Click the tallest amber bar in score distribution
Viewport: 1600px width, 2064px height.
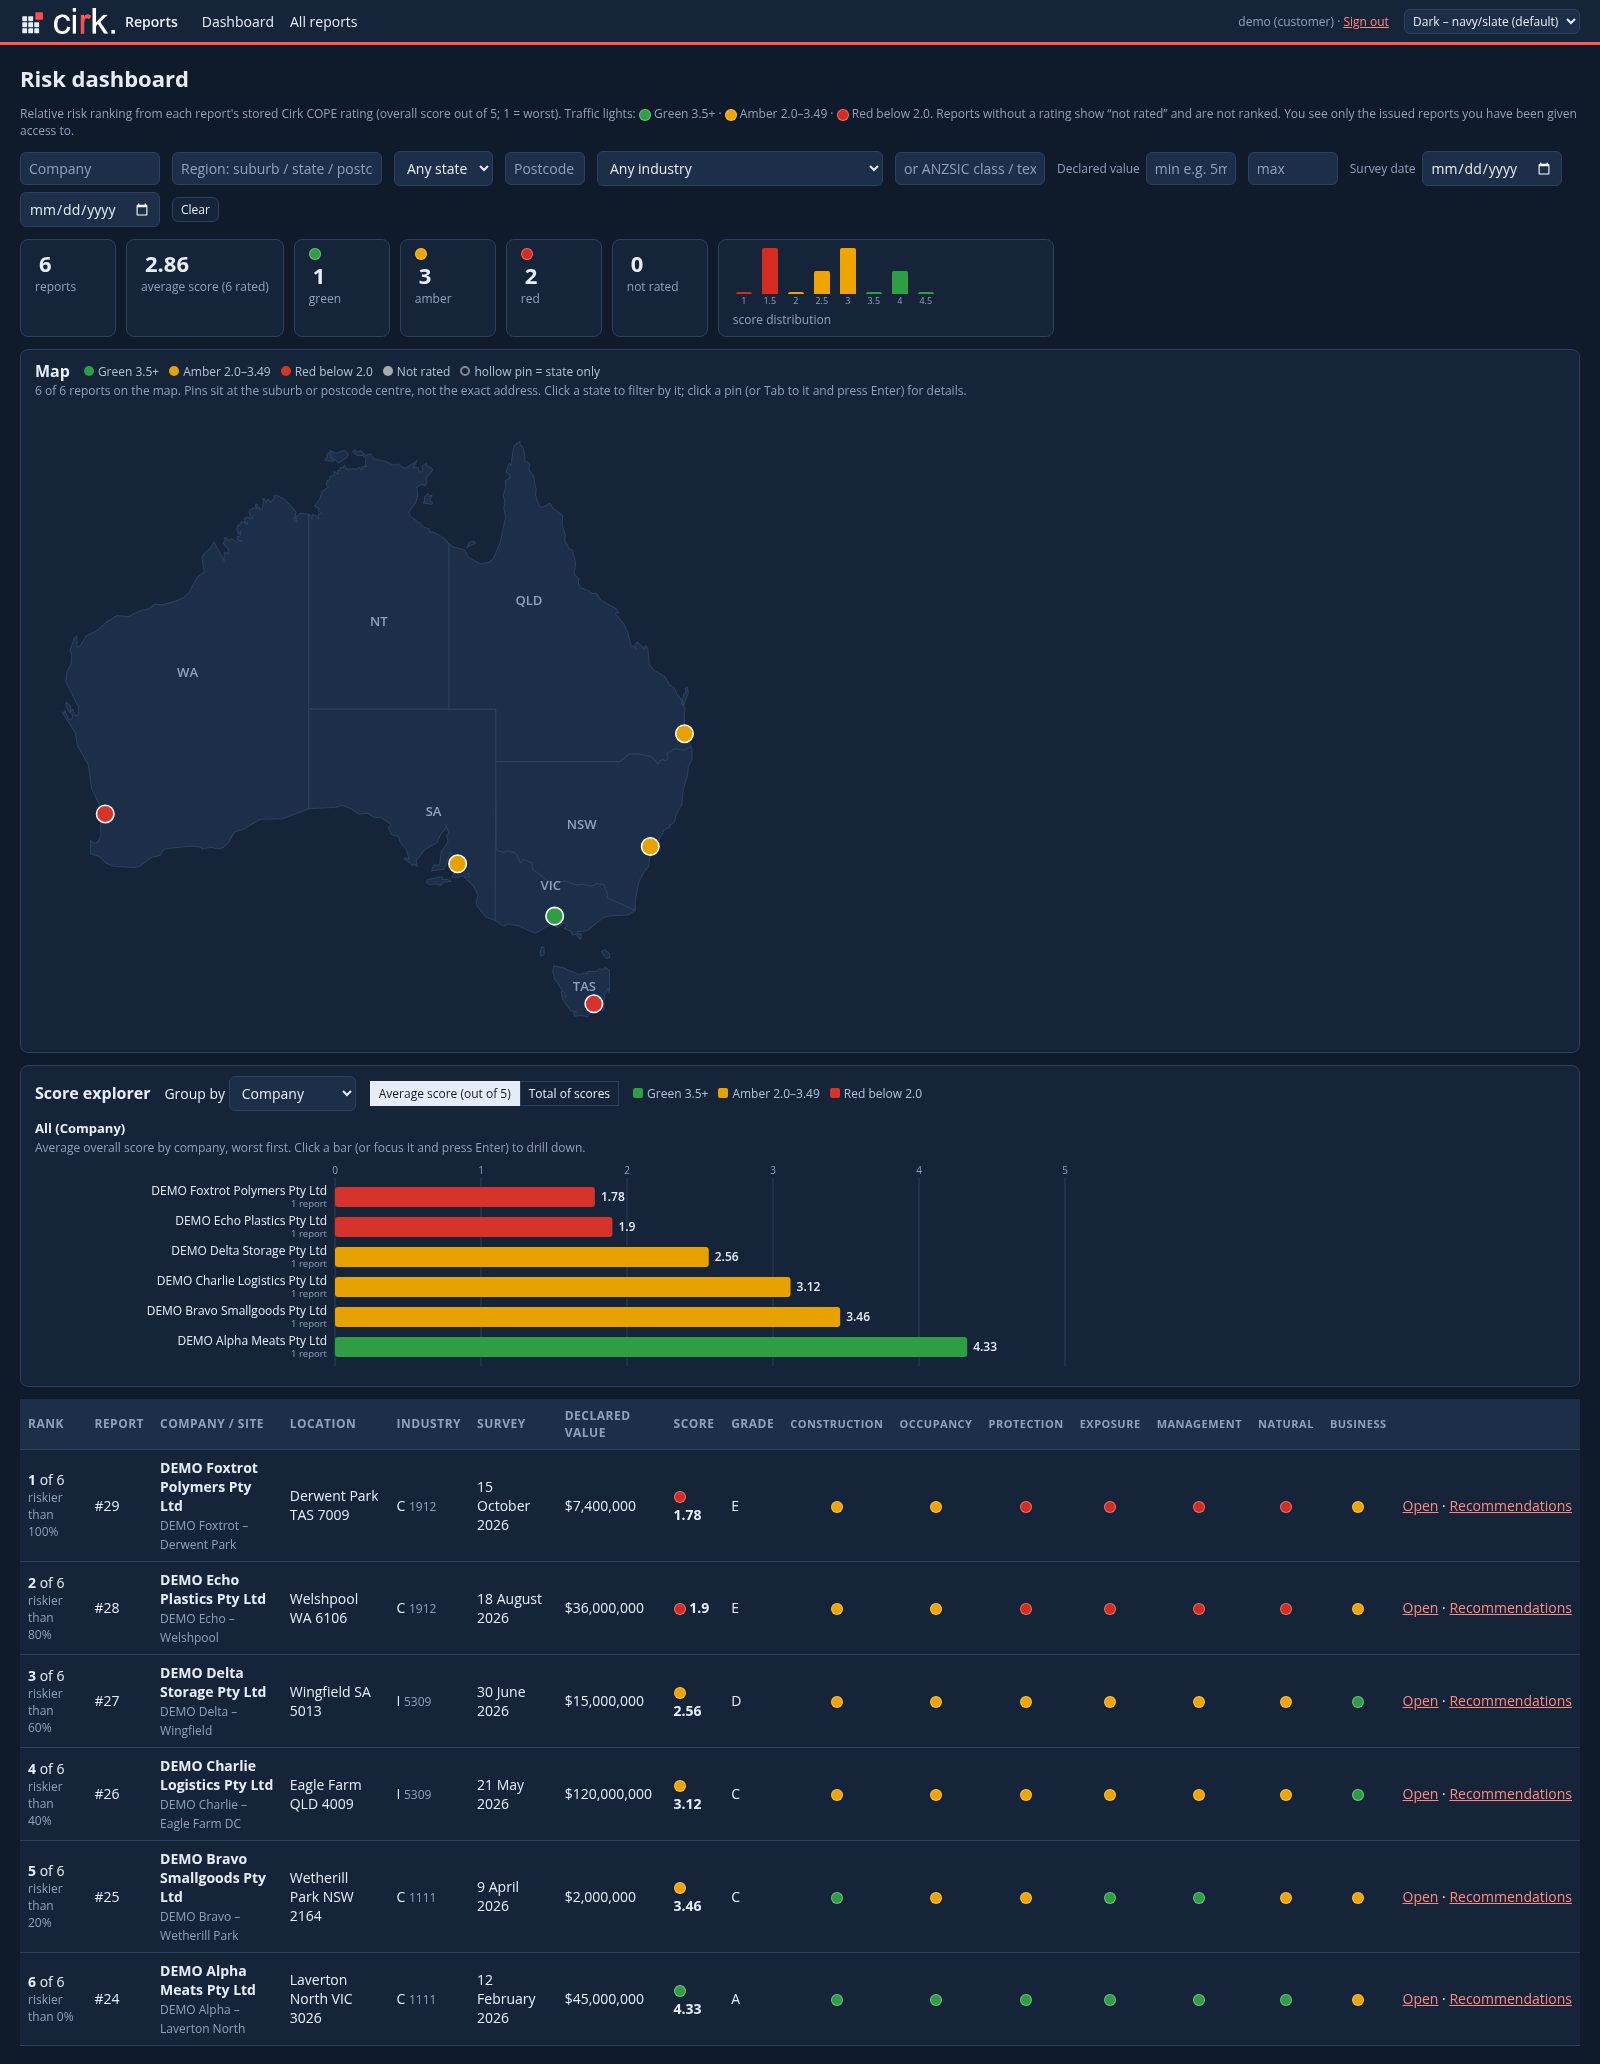[848, 271]
